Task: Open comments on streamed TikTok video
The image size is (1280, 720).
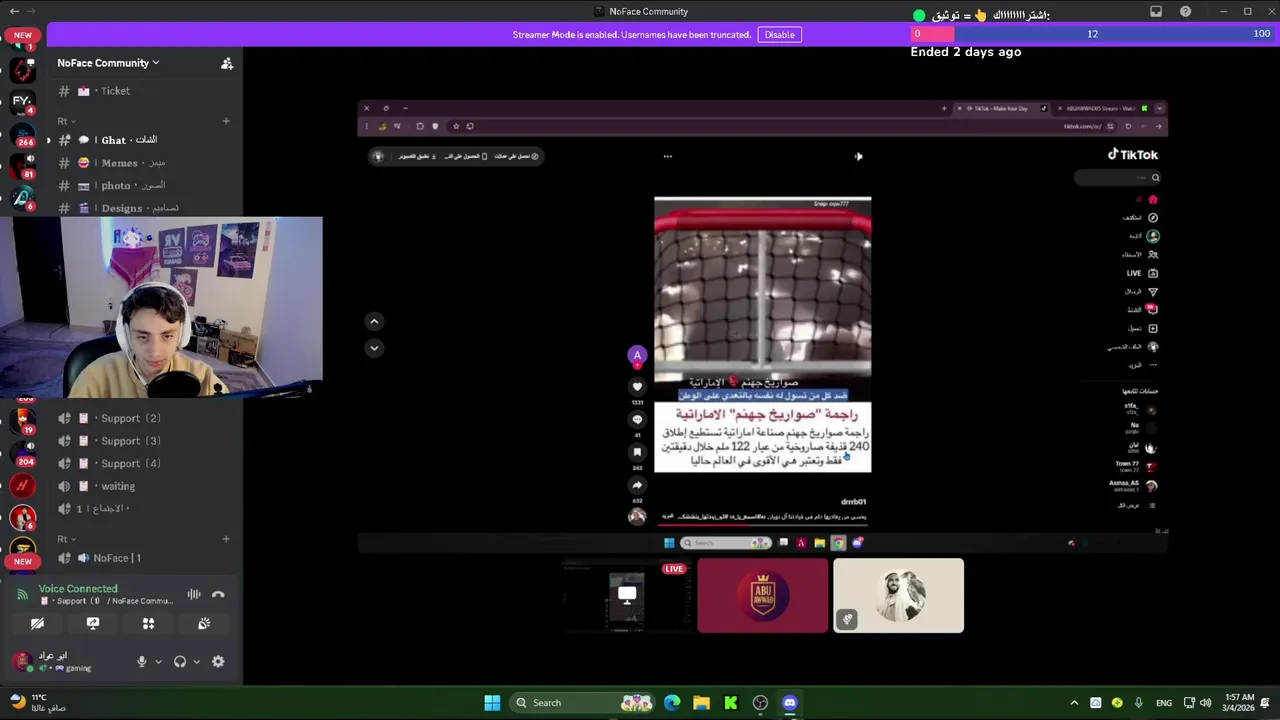Action: pos(637,420)
